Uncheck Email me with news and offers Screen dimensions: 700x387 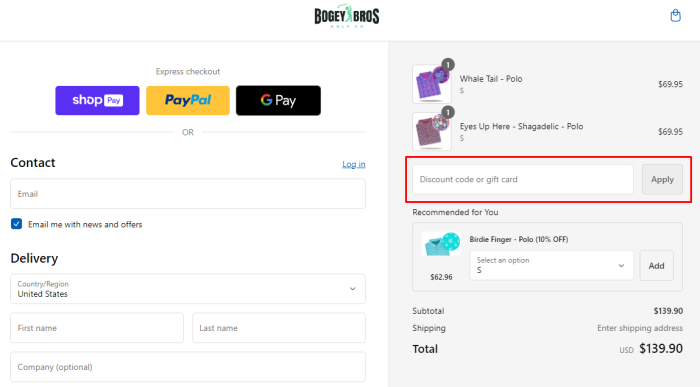pos(17,224)
